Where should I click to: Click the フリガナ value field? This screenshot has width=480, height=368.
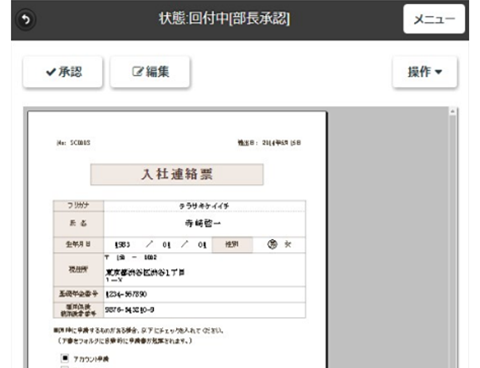(204, 206)
